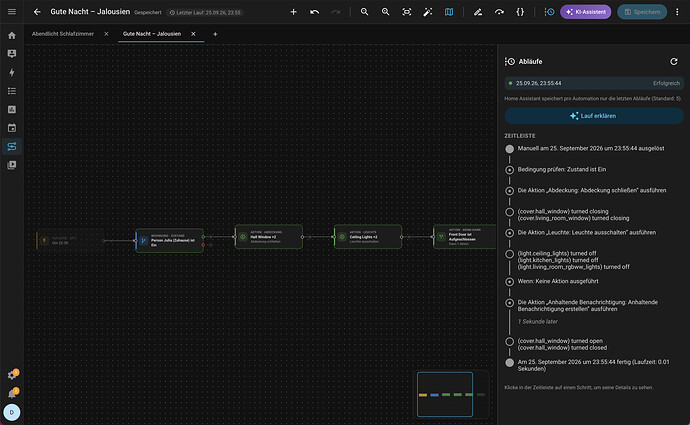Open the second sidebar icon below Home
The width and height of the screenshot is (690, 425).
[12, 54]
